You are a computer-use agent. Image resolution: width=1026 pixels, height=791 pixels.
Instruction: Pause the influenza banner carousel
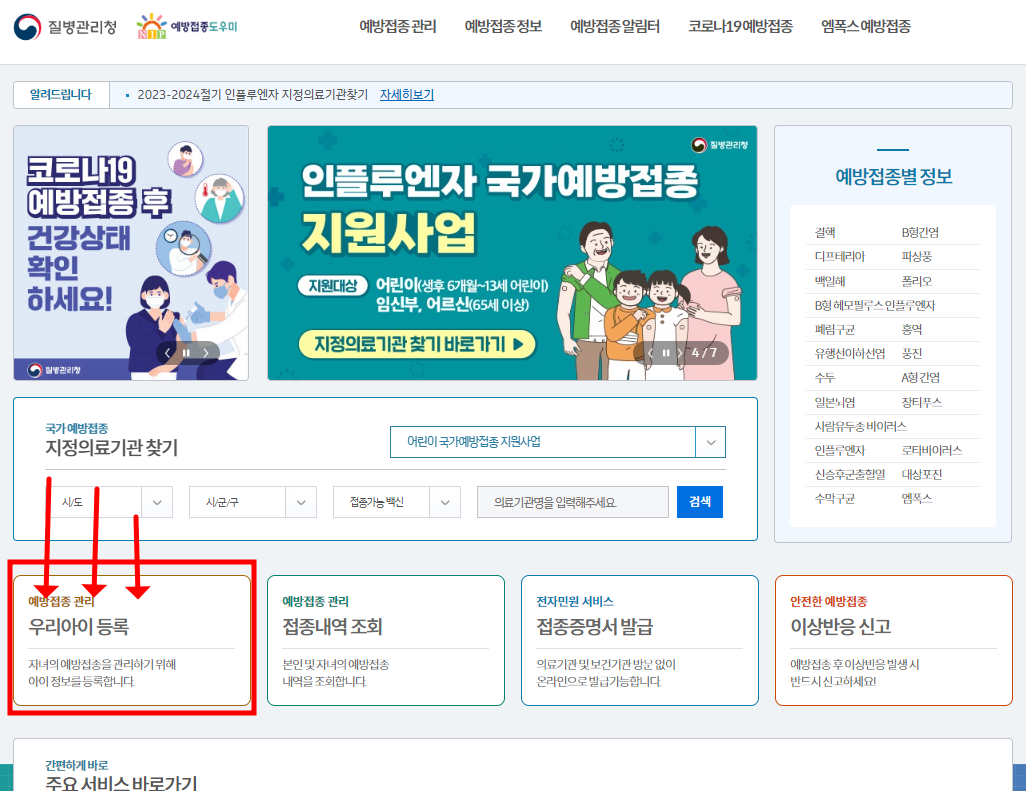pos(666,352)
